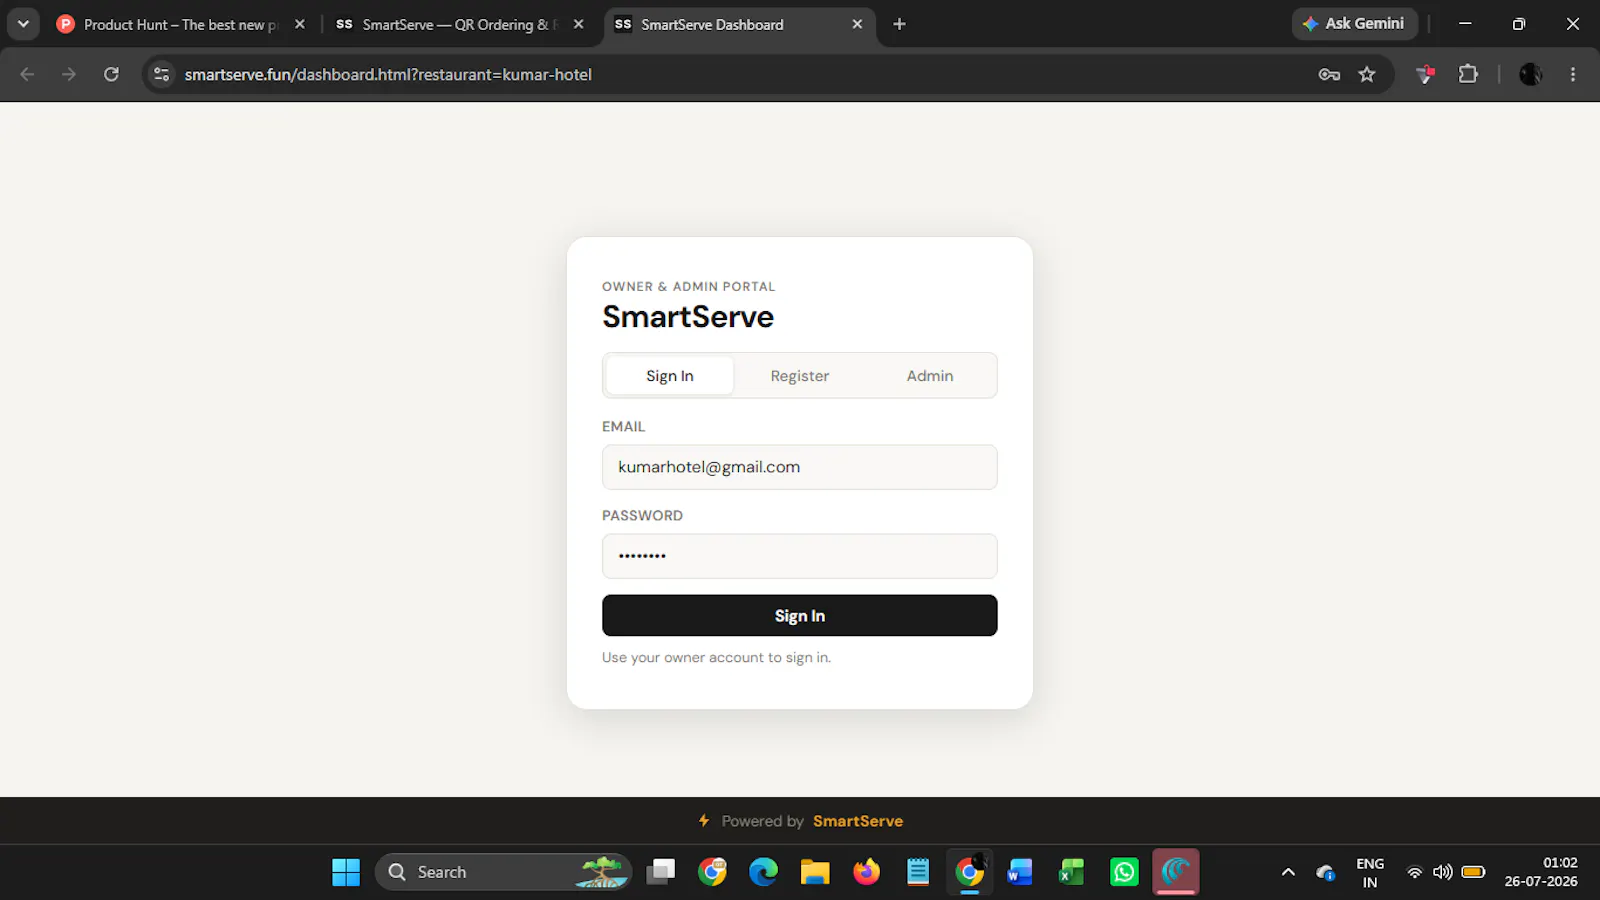Show hidden system tray icons
This screenshot has width=1600, height=900.
tap(1288, 872)
